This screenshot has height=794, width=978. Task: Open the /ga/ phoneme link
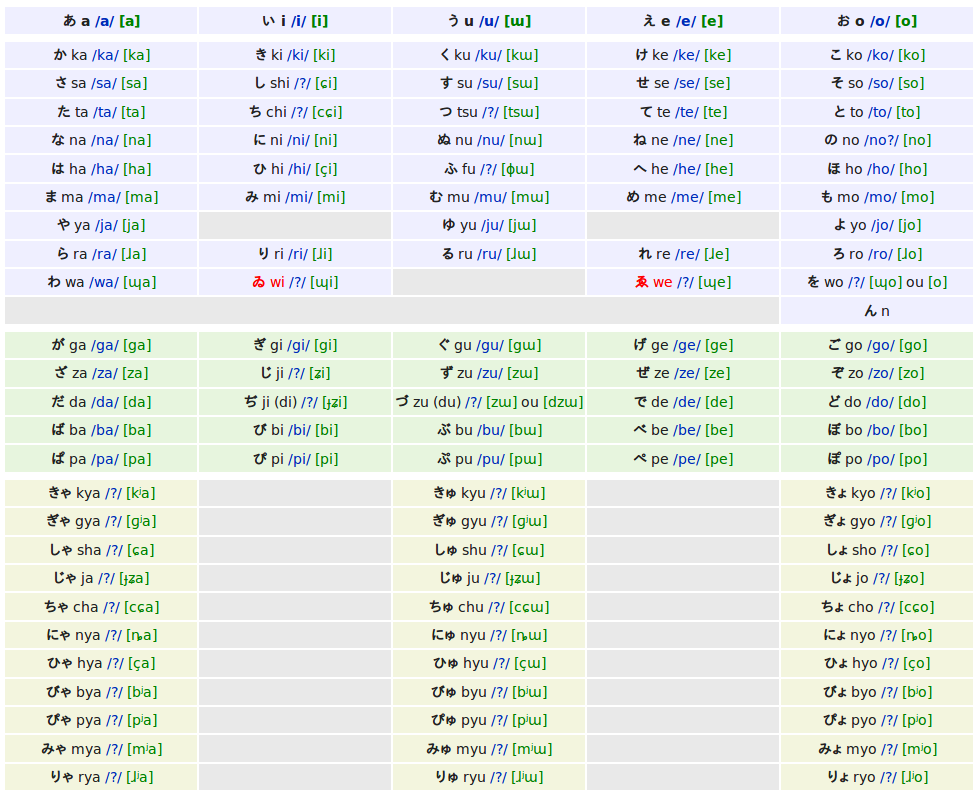[105, 346]
